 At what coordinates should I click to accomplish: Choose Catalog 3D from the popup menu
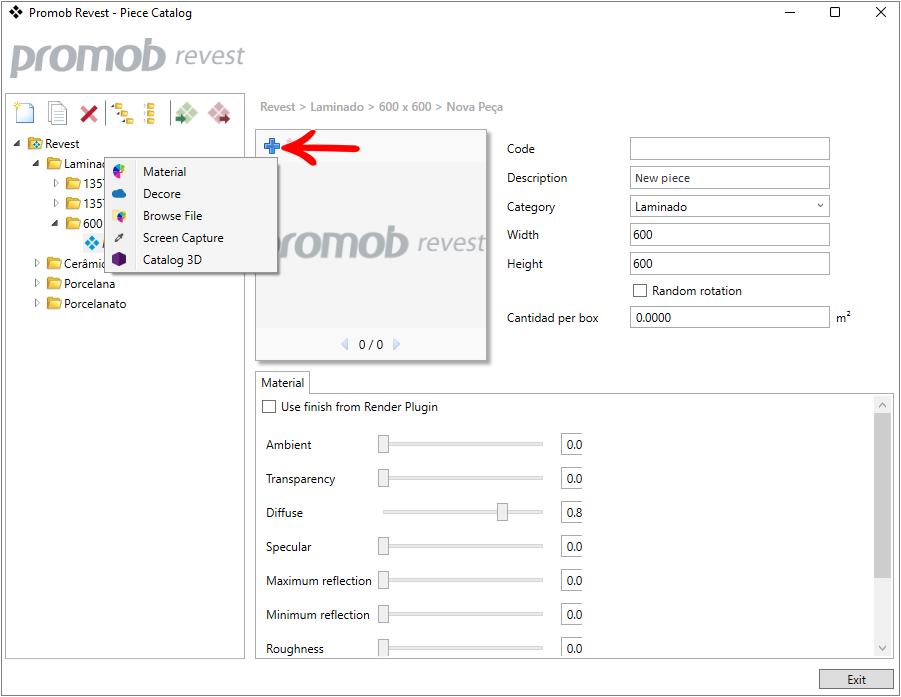(191, 260)
